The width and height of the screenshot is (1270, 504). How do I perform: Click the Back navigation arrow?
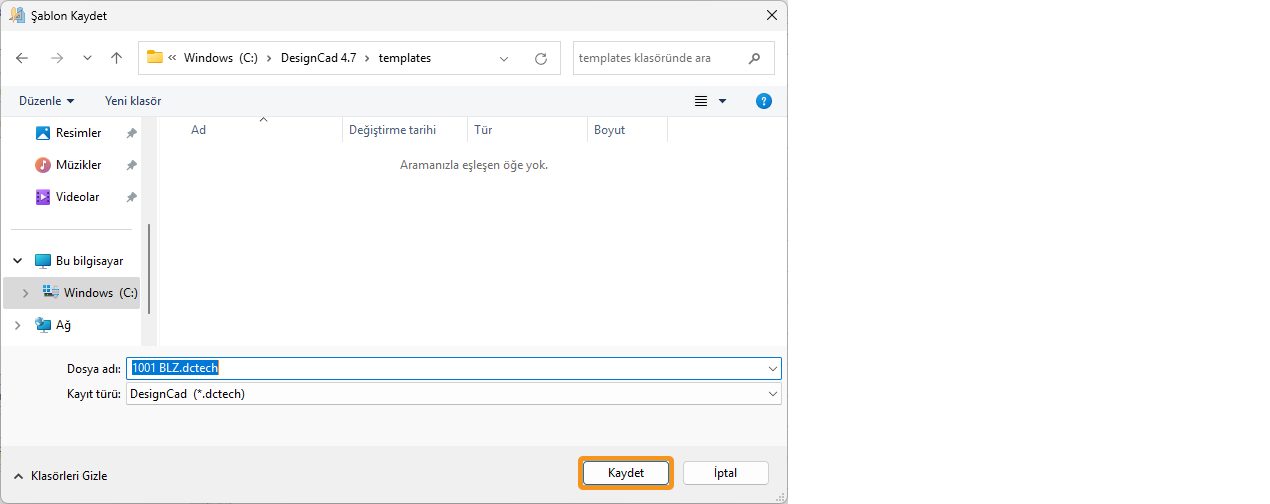tap(22, 58)
